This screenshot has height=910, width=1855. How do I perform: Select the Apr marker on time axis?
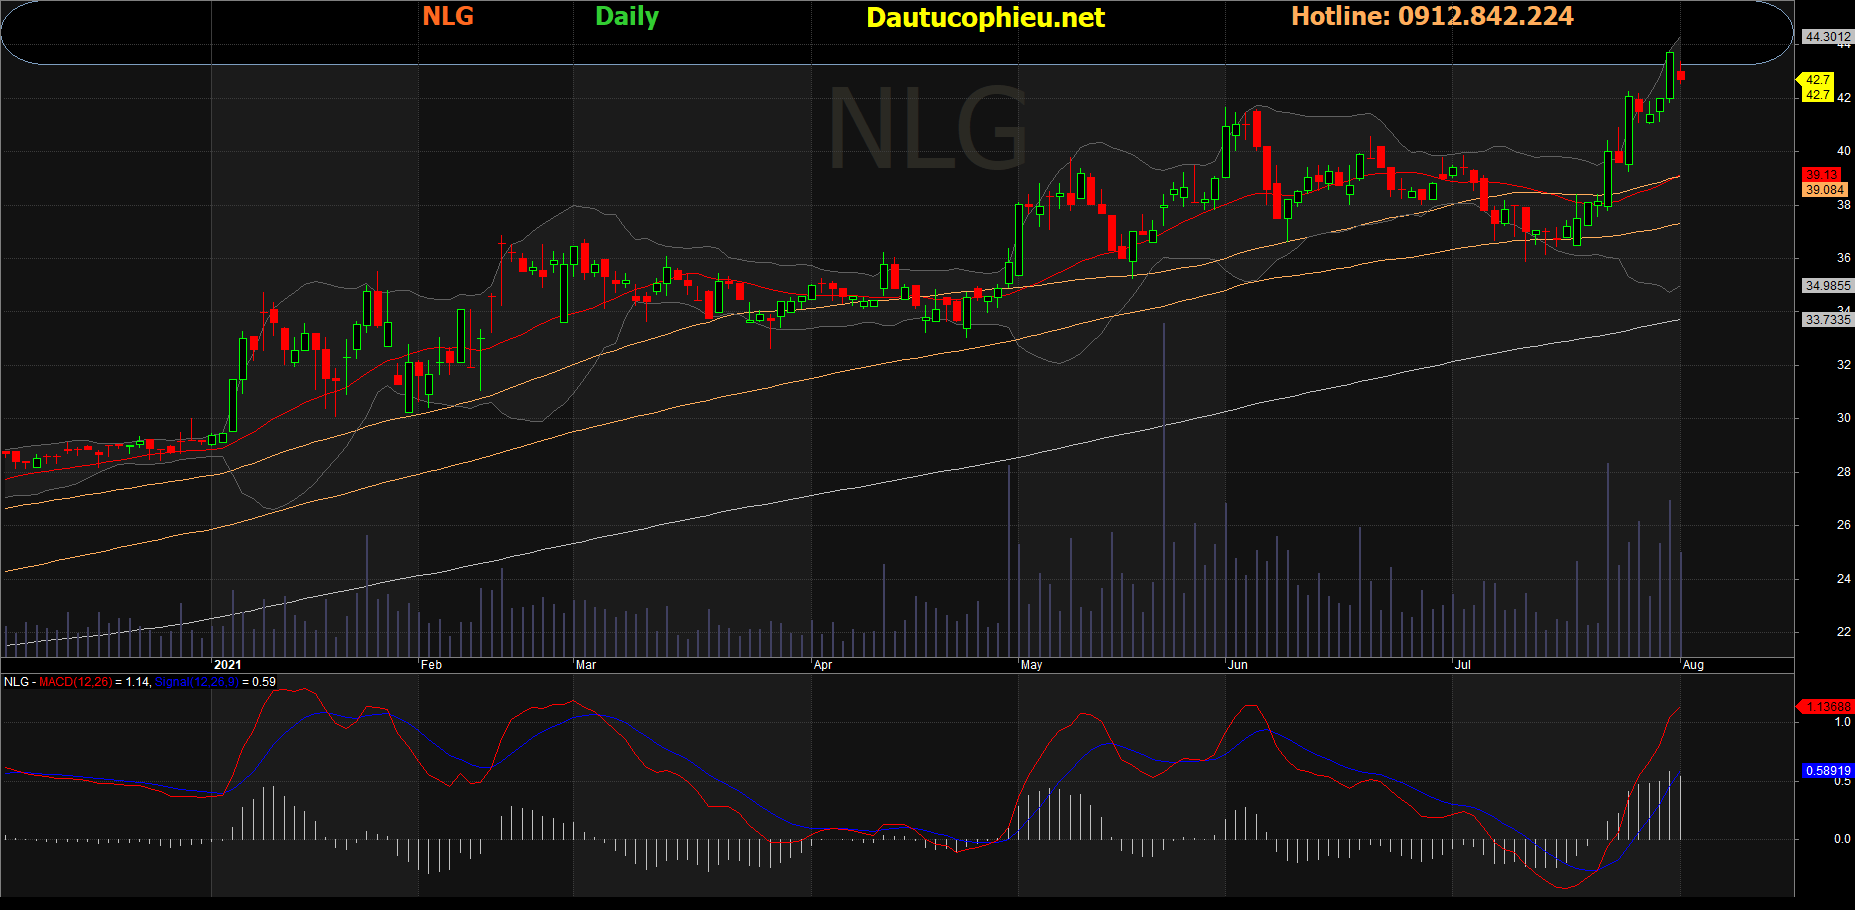pyautogui.click(x=823, y=665)
